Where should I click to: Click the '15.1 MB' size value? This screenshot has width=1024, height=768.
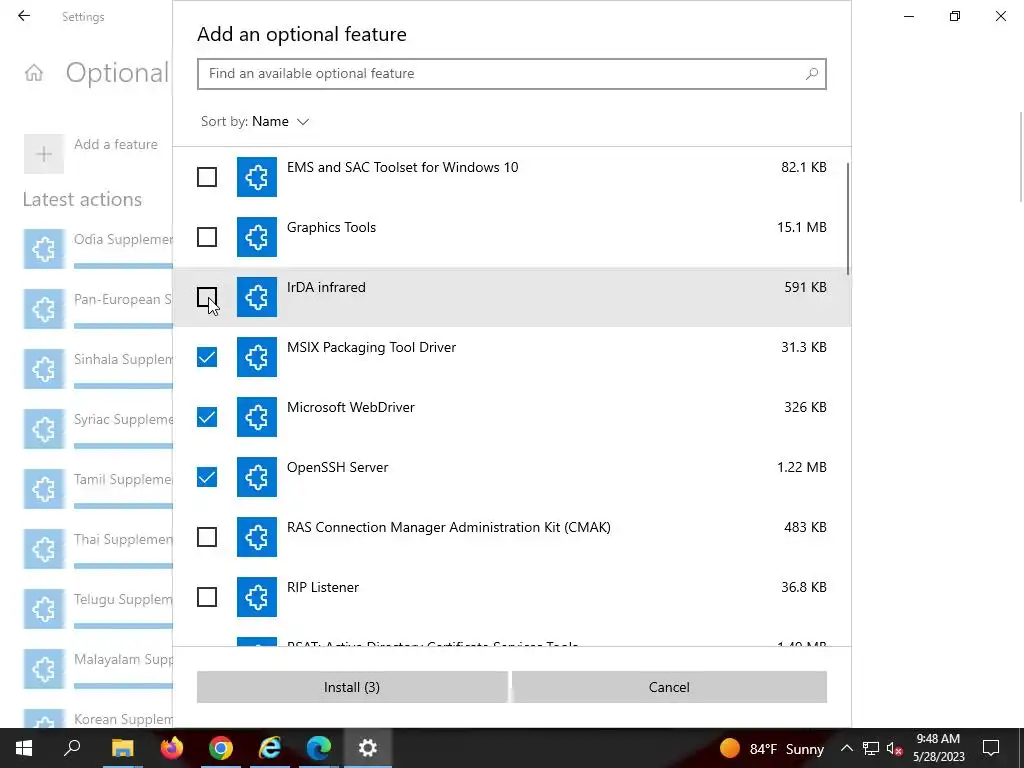tap(802, 227)
